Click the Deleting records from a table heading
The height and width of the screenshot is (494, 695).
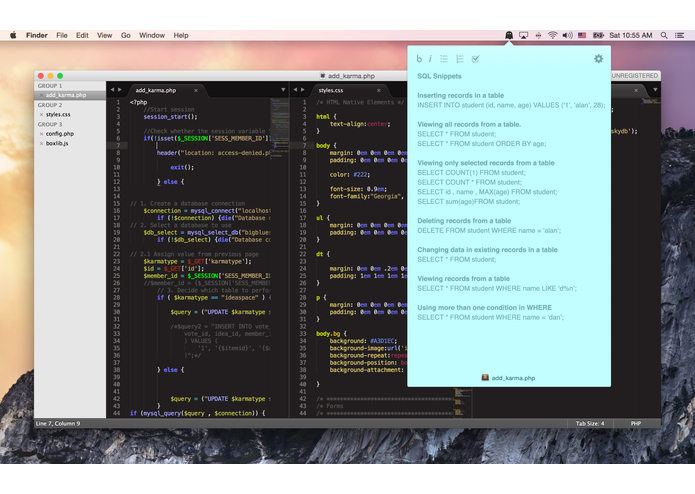click(464, 221)
